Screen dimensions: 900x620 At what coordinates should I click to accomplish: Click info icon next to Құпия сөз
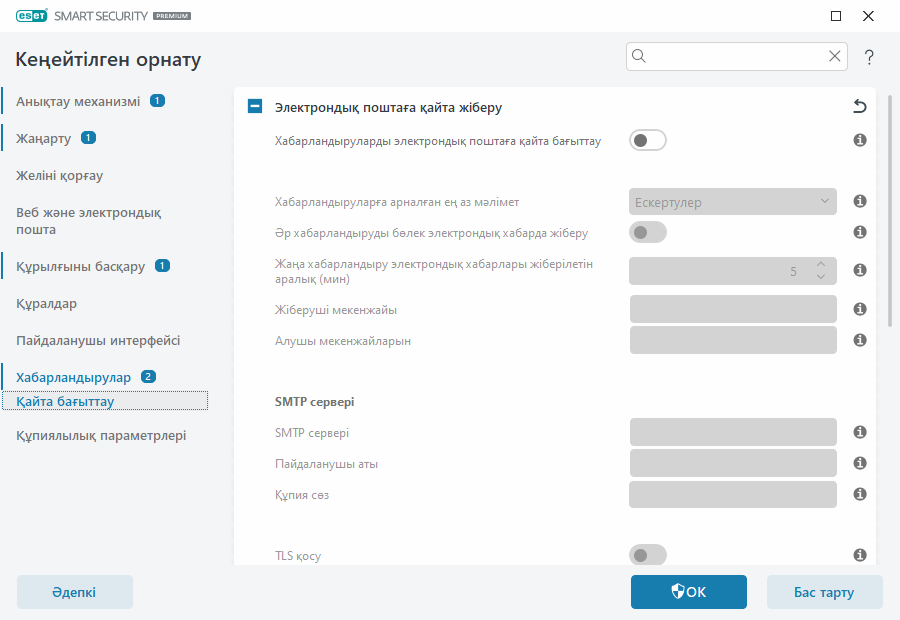[859, 494]
